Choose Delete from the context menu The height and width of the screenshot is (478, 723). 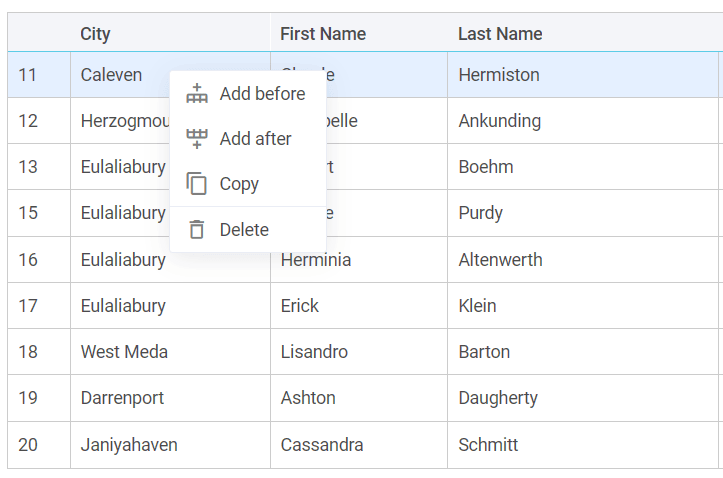244,229
